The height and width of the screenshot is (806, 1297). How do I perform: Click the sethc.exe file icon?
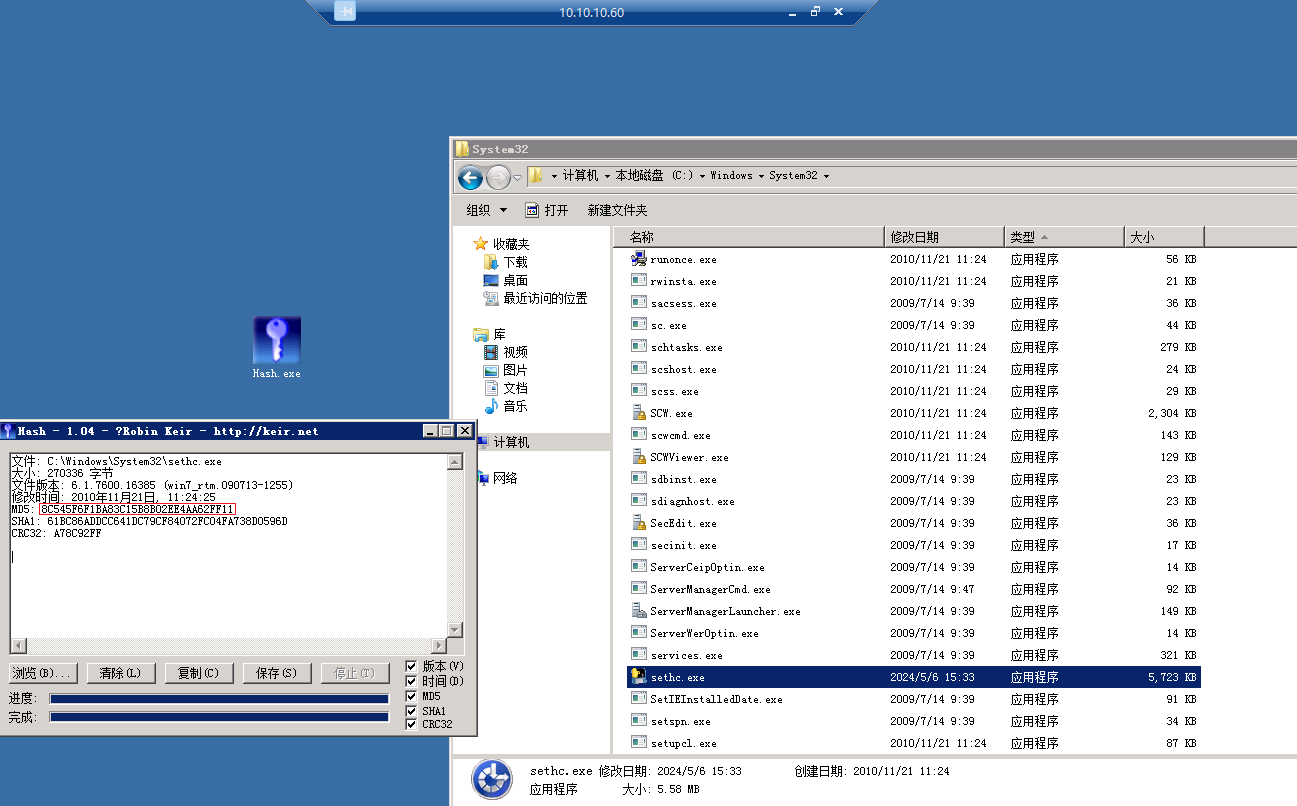coord(639,677)
